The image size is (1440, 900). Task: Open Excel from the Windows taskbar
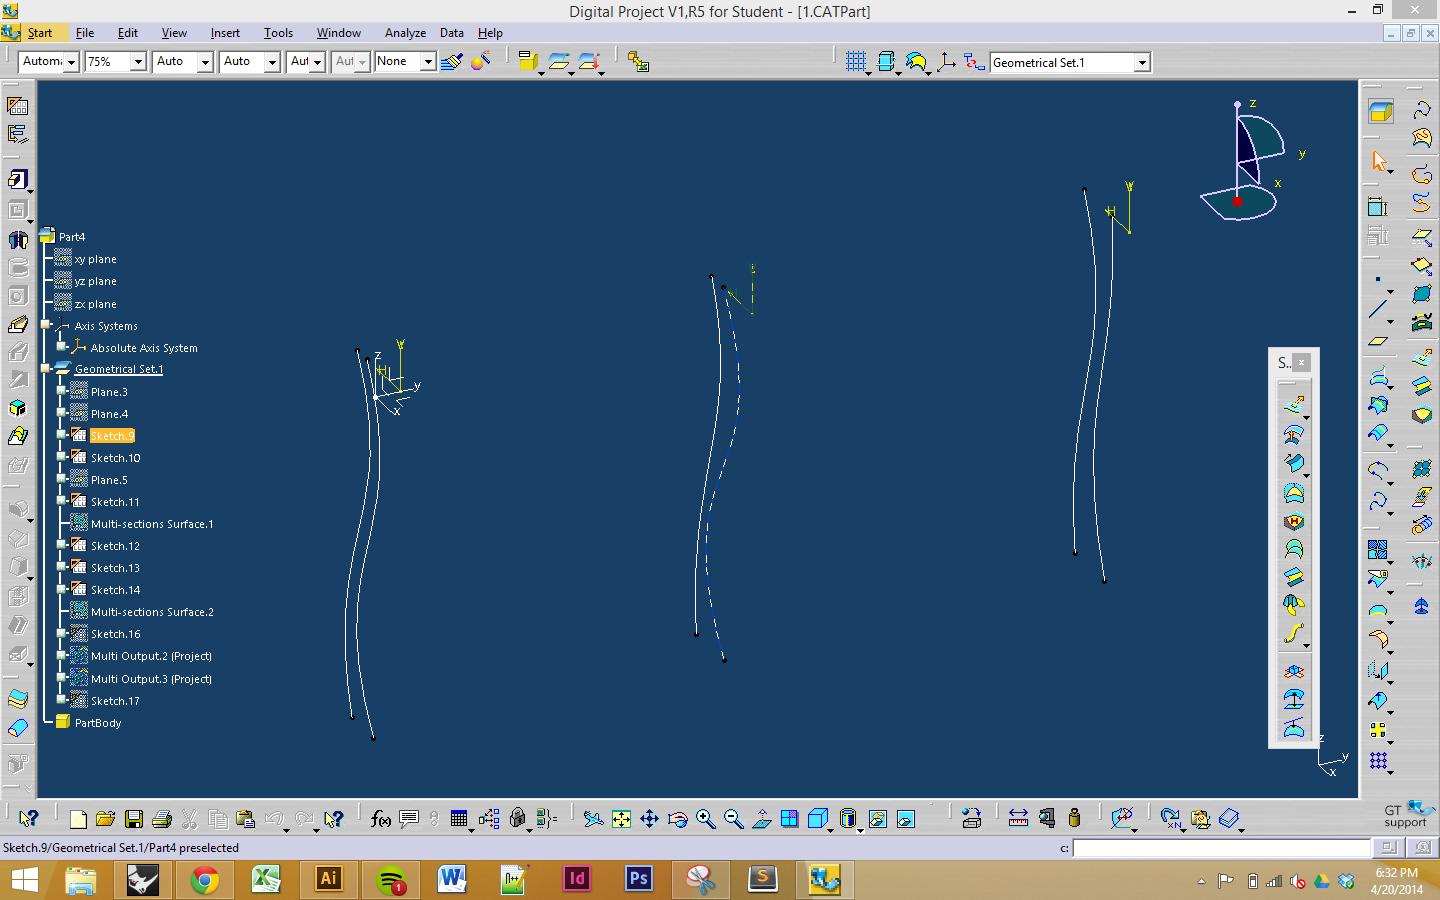(266, 880)
